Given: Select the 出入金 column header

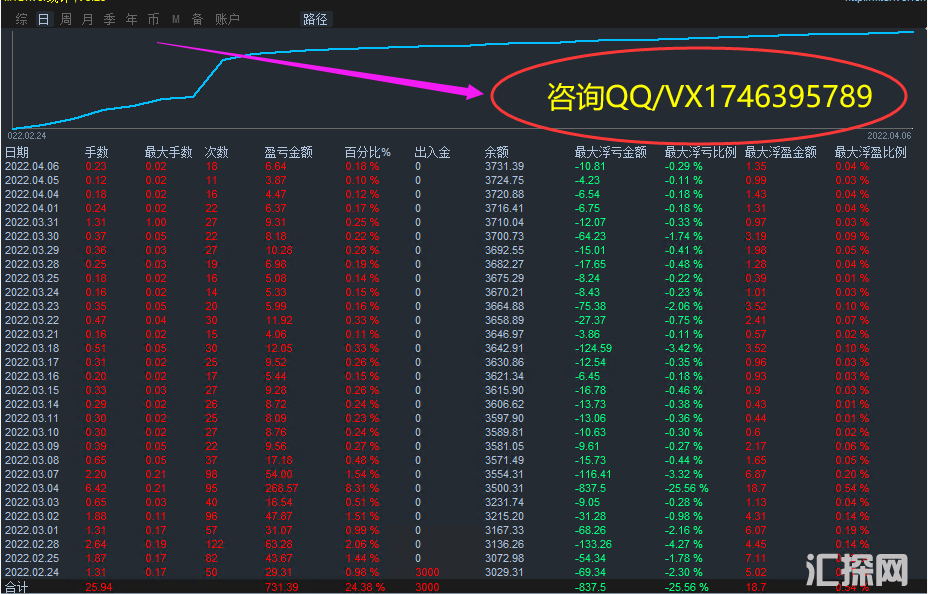Looking at the screenshot, I should coord(433,153).
